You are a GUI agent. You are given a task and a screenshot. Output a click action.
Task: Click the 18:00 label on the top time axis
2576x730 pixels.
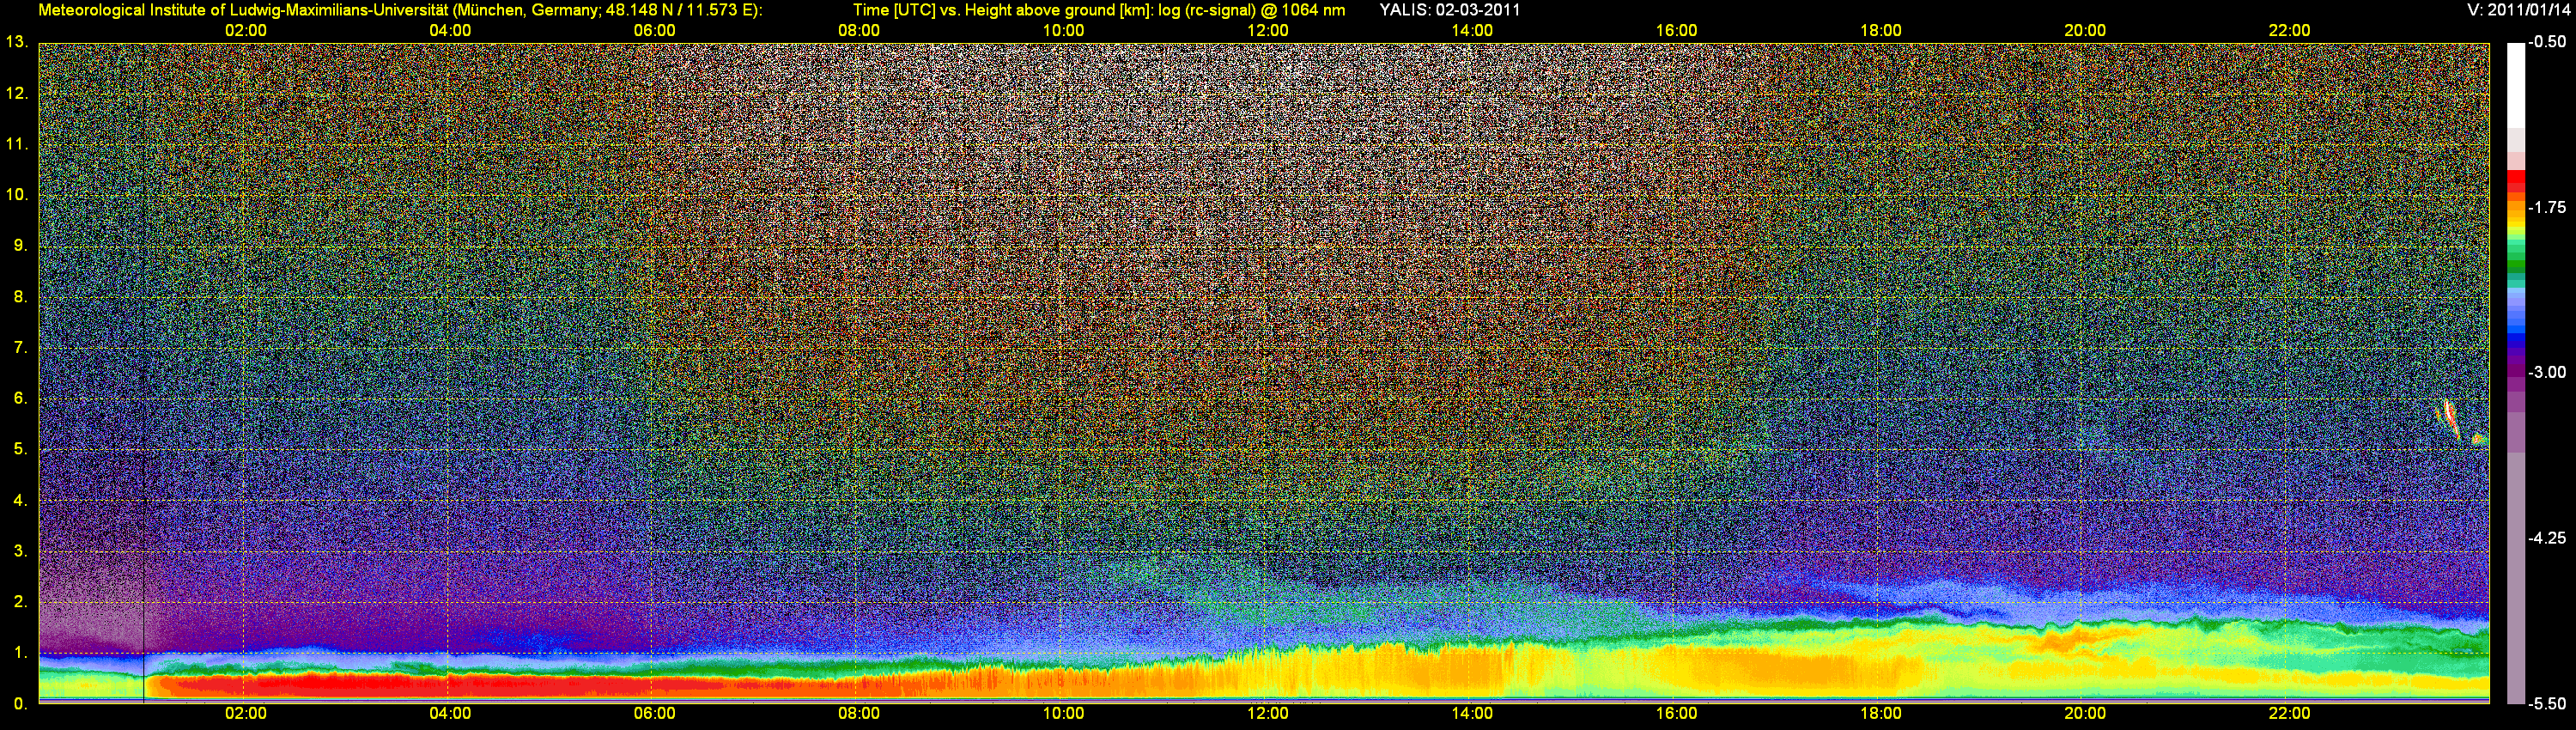pos(1881,31)
